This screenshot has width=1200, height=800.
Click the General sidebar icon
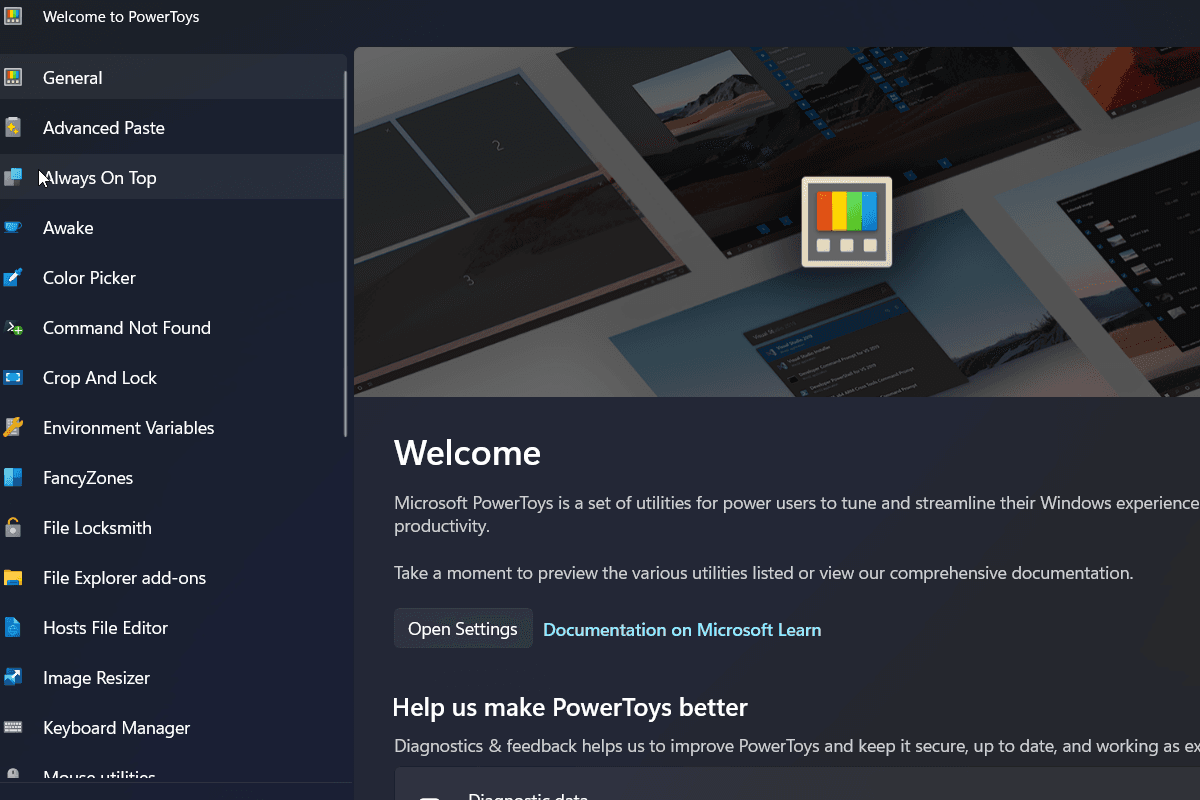click(x=12, y=77)
